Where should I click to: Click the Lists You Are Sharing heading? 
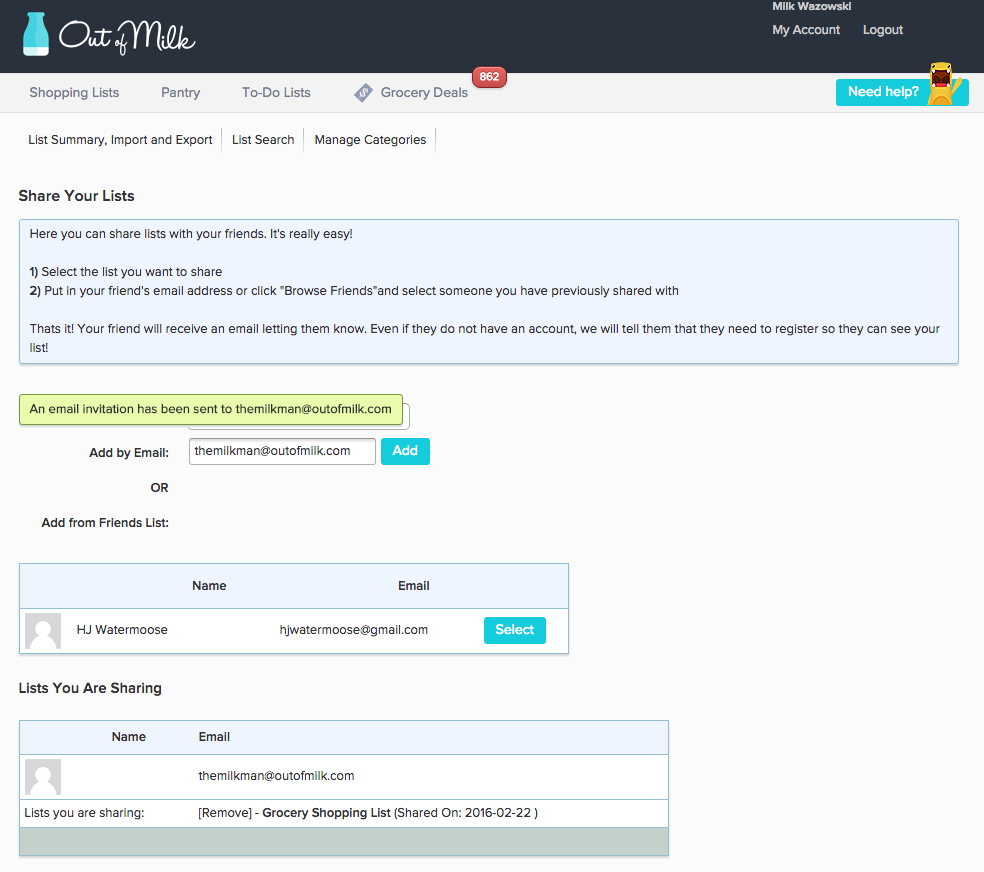[90, 688]
